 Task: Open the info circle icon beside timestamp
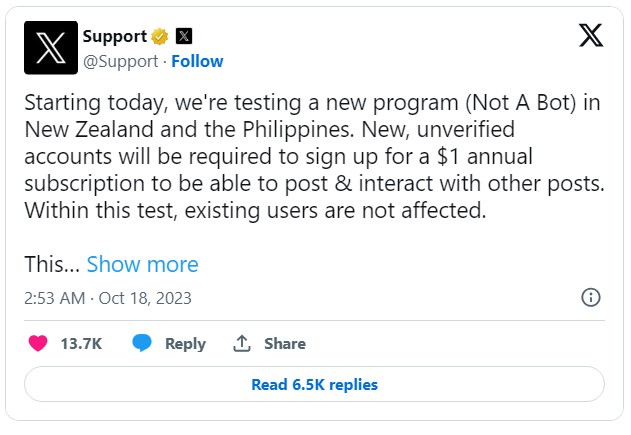(591, 298)
